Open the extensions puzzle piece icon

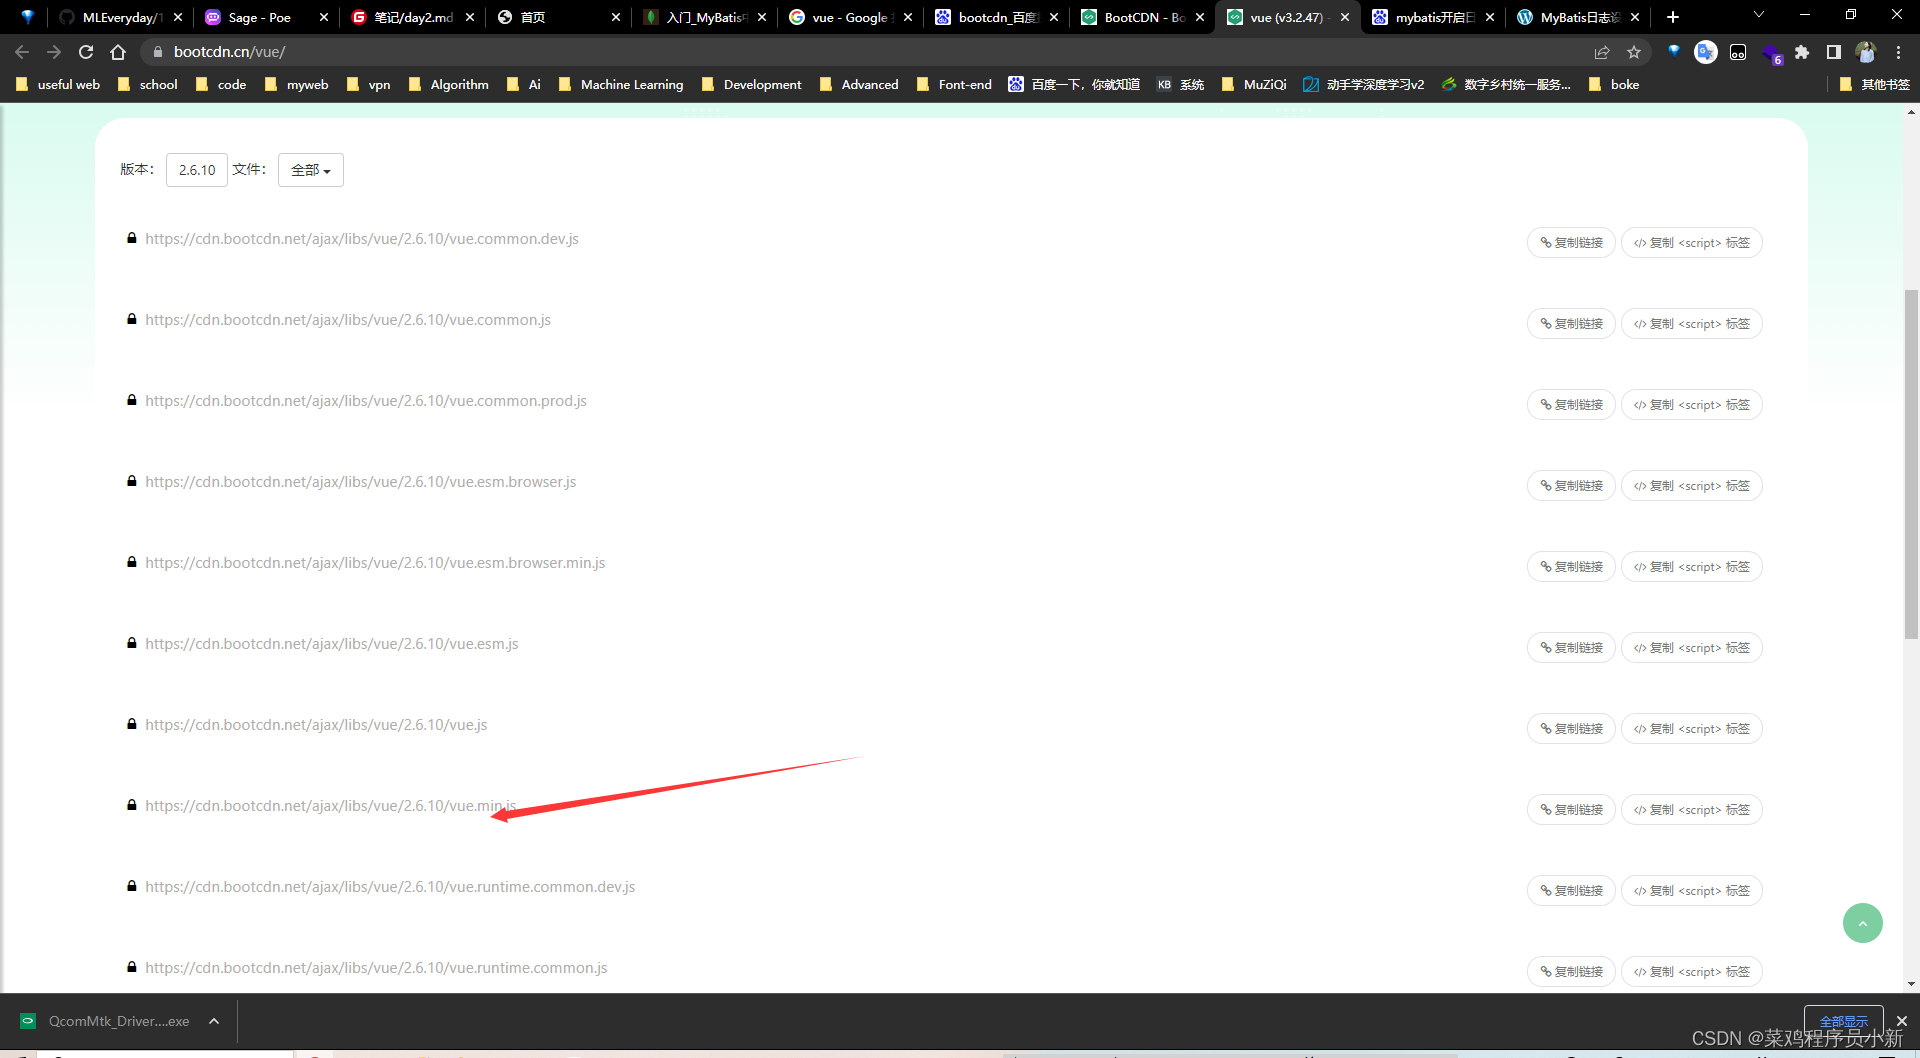1802,52
